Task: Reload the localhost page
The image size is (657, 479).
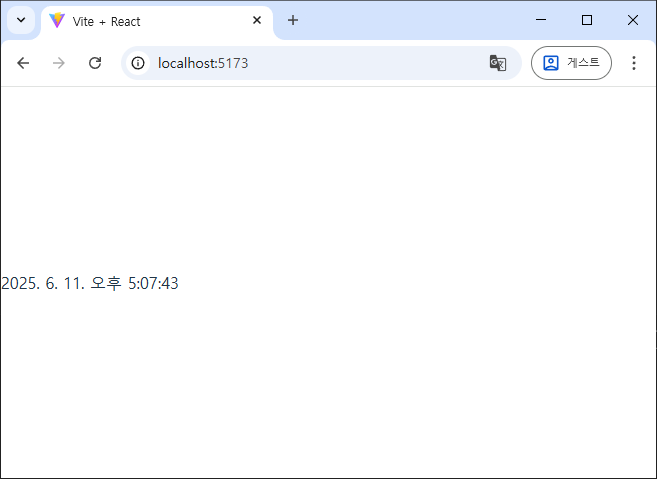Action: 95,63
